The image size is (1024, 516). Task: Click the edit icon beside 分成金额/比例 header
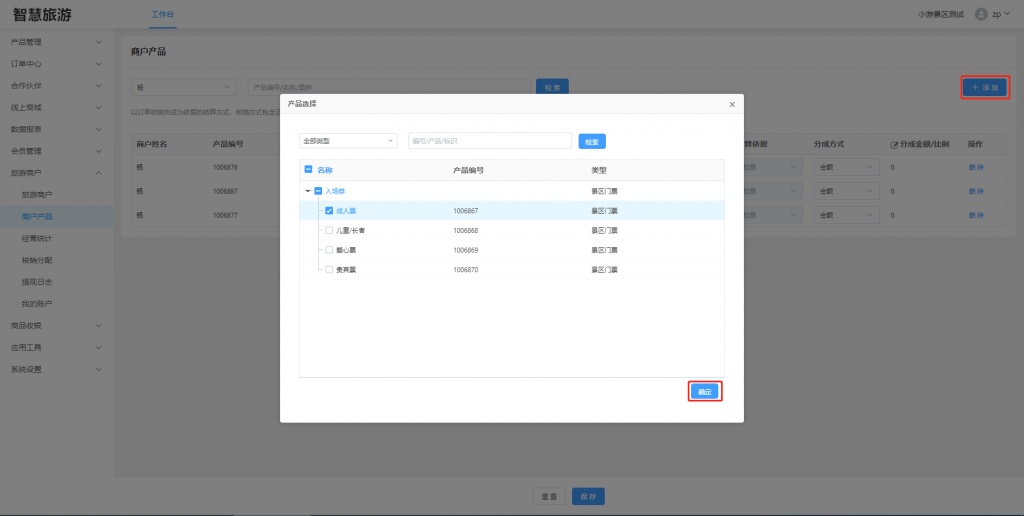894,144
